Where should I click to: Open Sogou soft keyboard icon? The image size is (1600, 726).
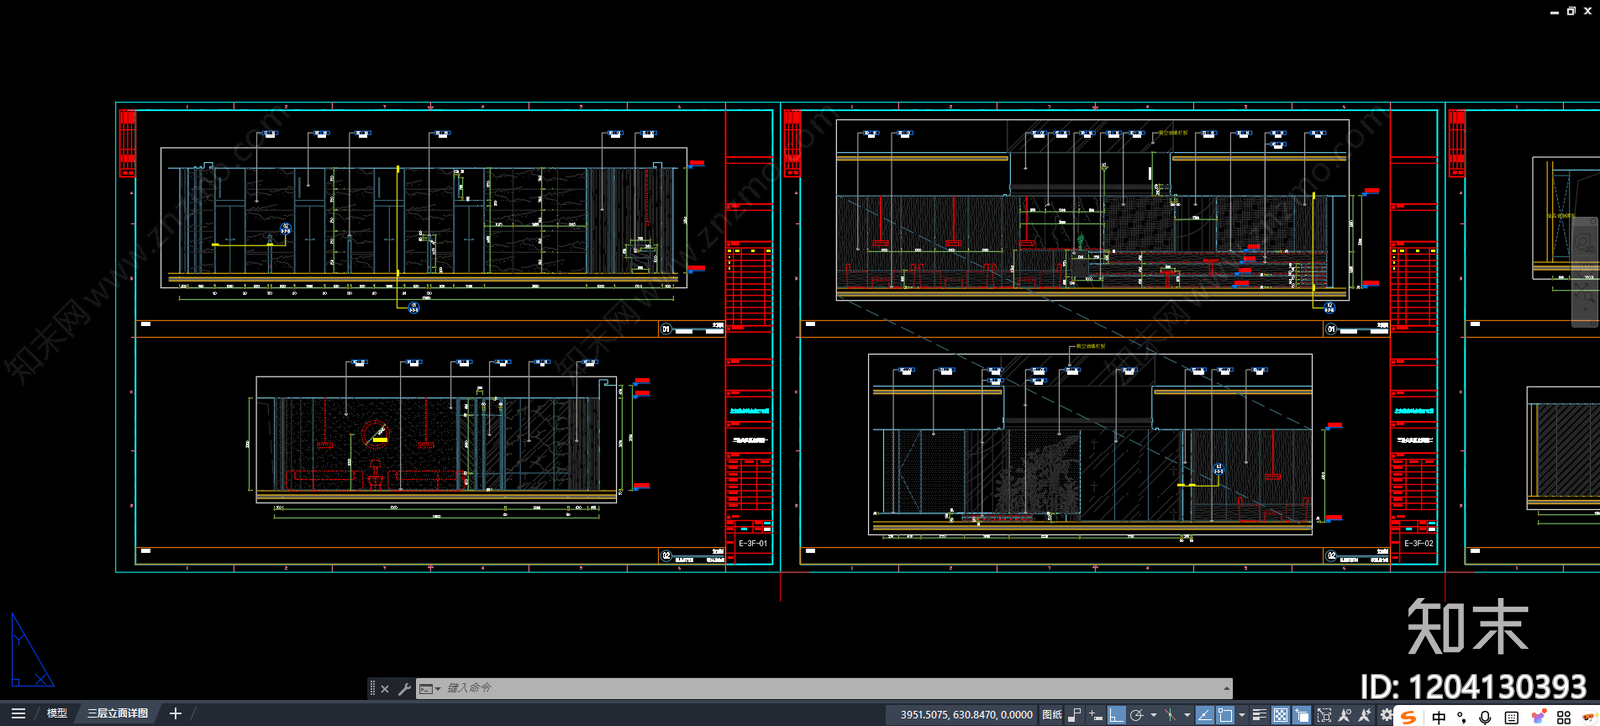(x=1511, y=717)
